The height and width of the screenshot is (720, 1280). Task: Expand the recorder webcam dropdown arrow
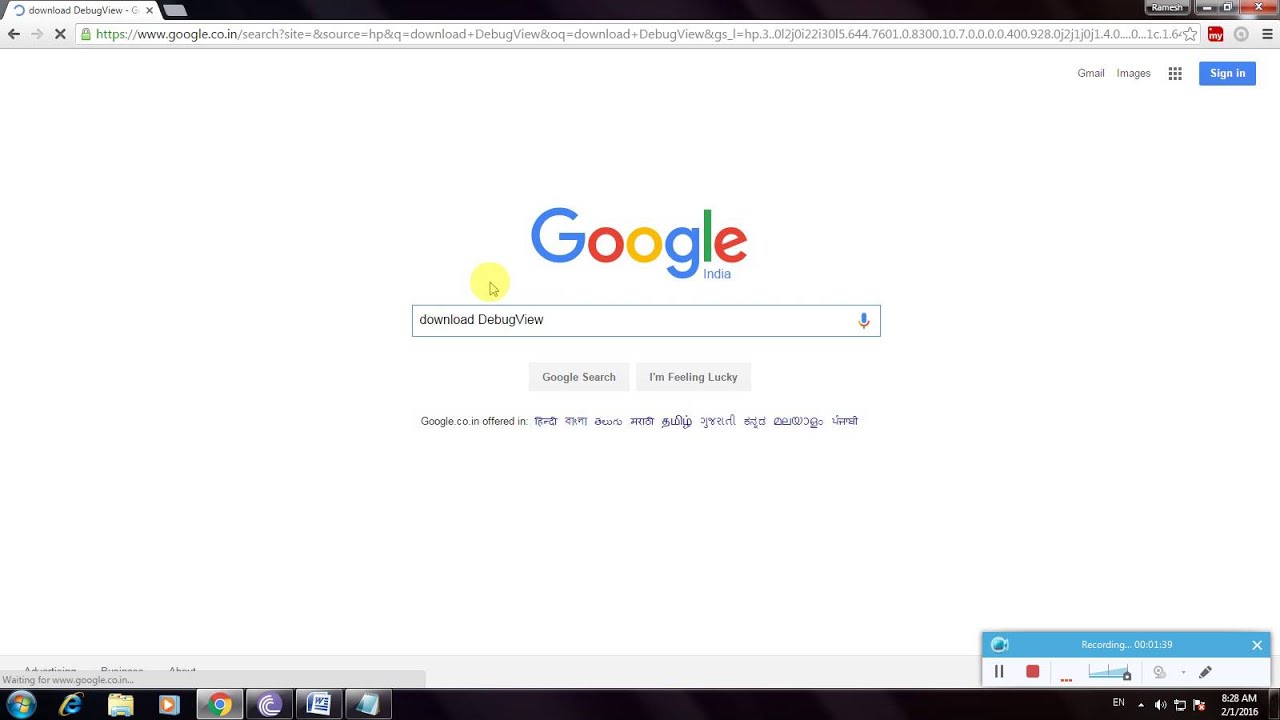pyautogui.click(x=1183, y=672)
